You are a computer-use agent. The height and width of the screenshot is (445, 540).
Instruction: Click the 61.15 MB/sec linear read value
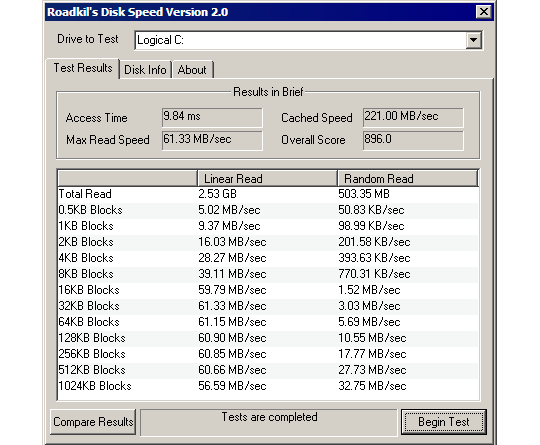232,322
